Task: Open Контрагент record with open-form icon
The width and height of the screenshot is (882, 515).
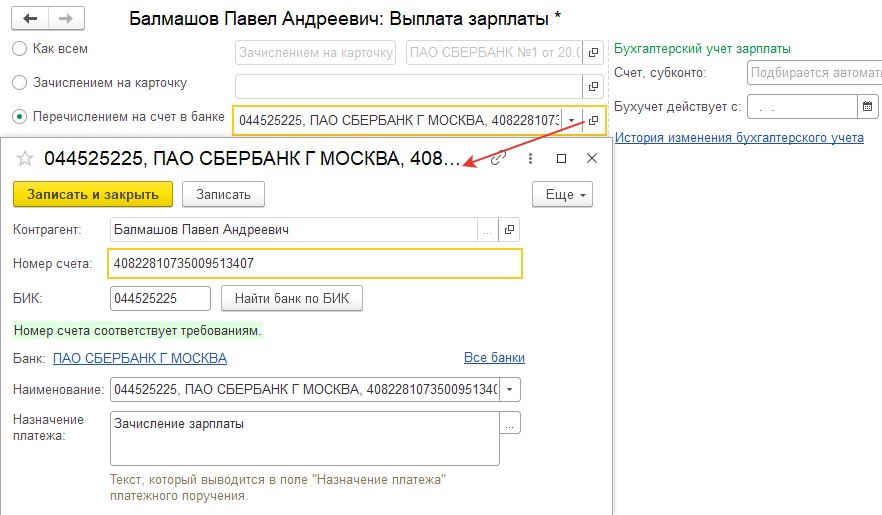Action: [509, 229]
